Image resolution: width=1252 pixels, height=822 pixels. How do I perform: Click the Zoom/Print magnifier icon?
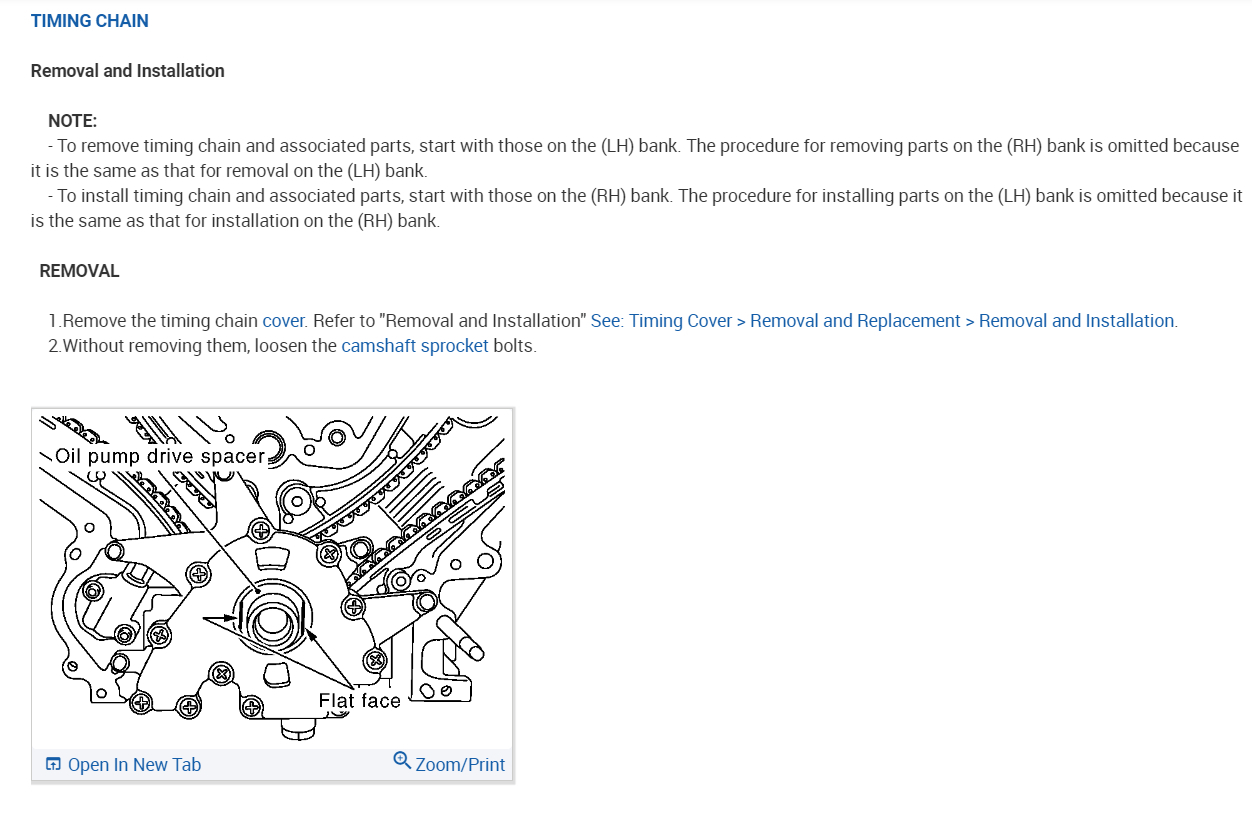pyautogui.click(x=402, y=761)
